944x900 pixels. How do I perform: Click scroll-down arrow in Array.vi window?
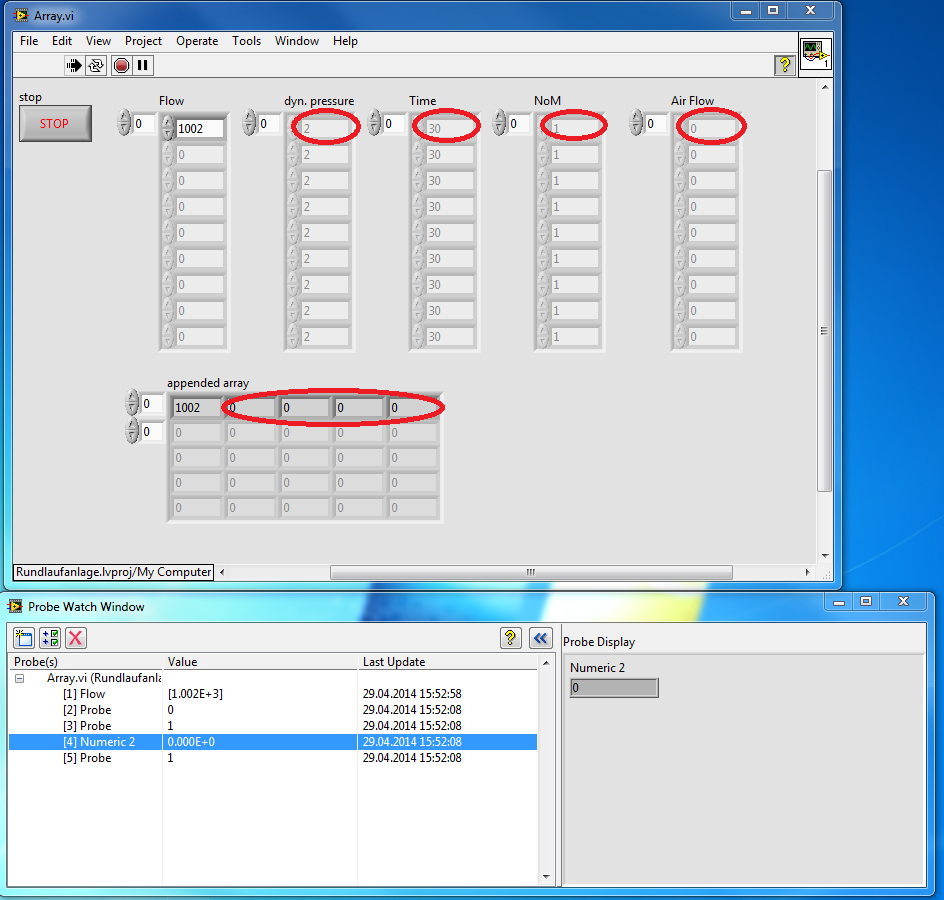coord(825,555)
